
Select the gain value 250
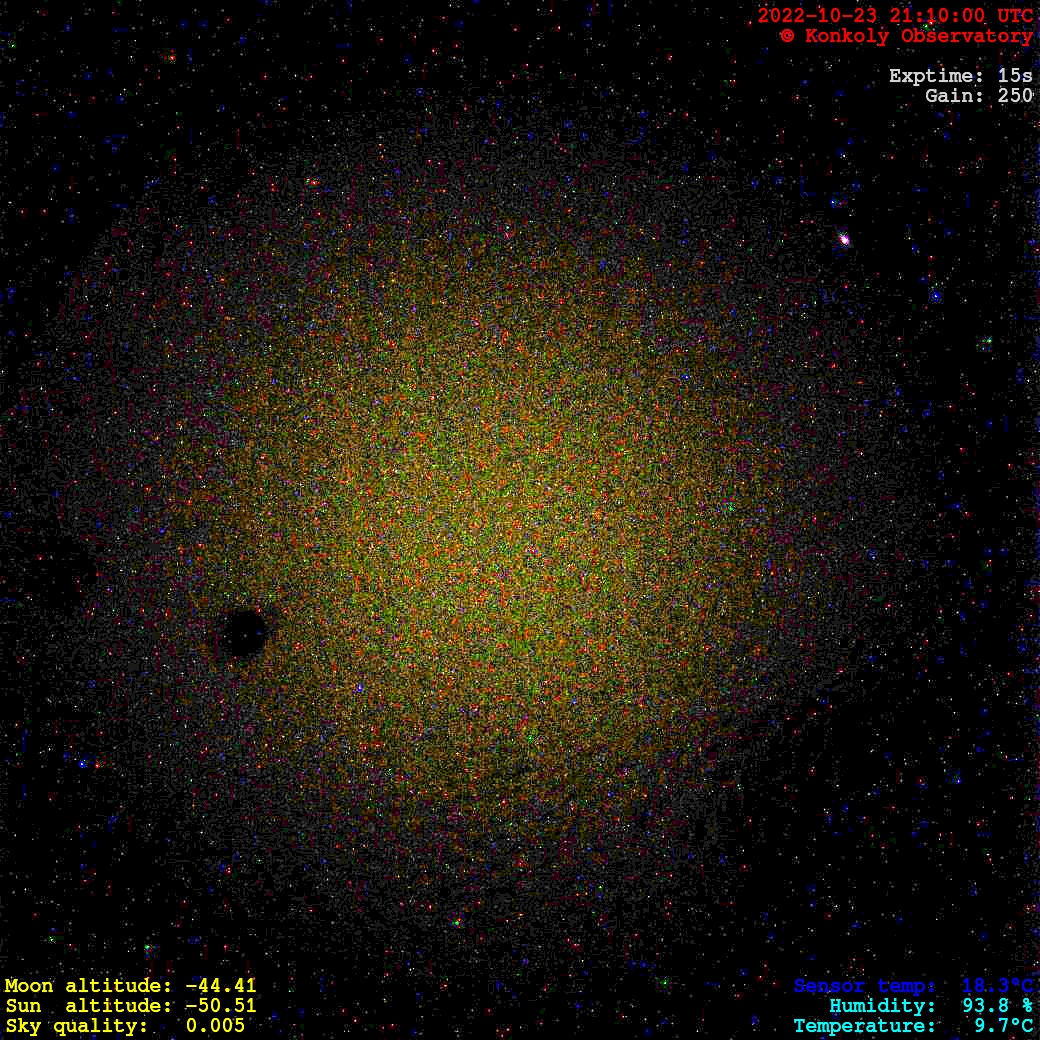(x=1015, y=96)
